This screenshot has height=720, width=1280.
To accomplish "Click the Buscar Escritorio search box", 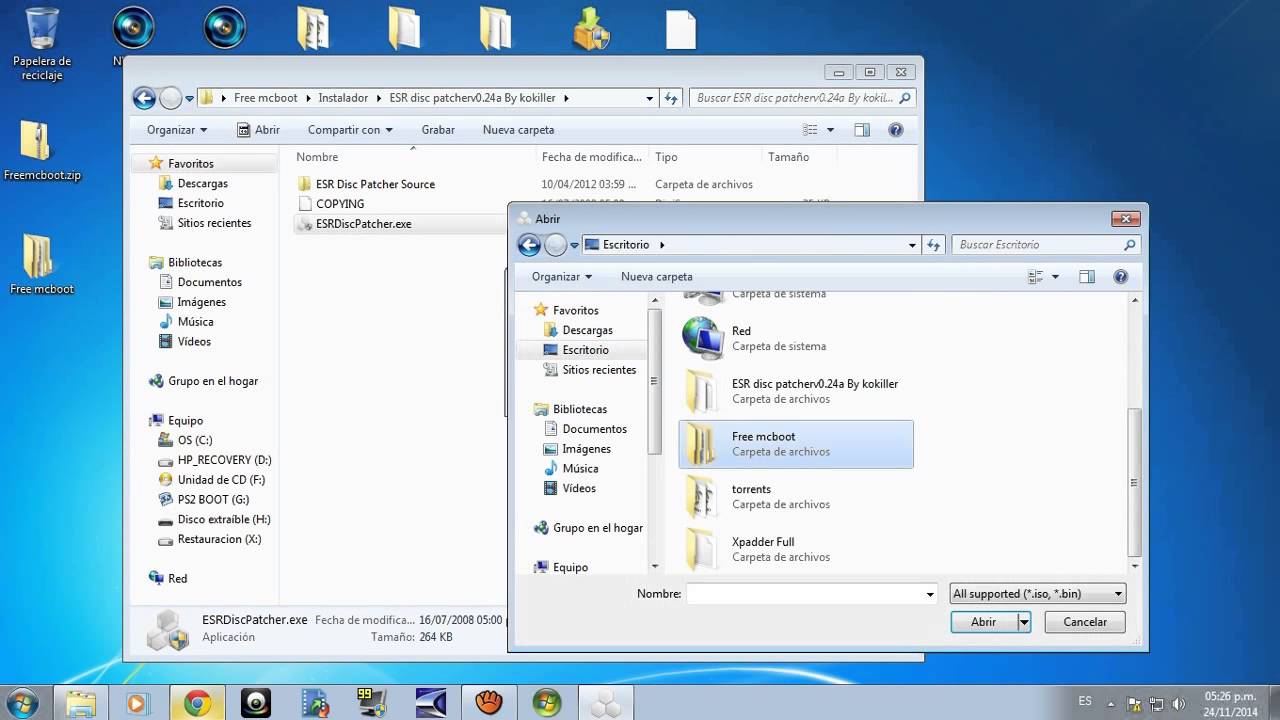I will [1045, 245].
